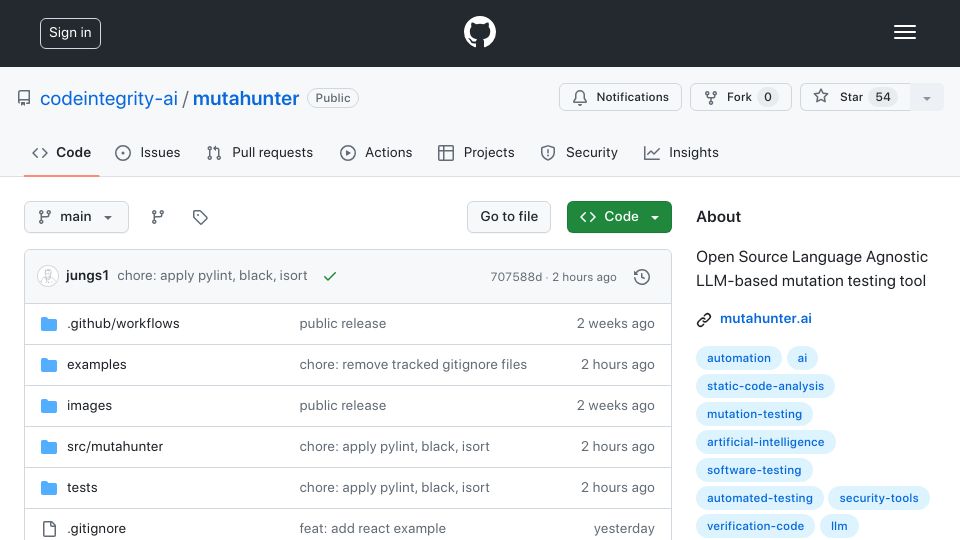Click the repository book icon
This screenshot has width=960, height=540.
pos(24,98)
